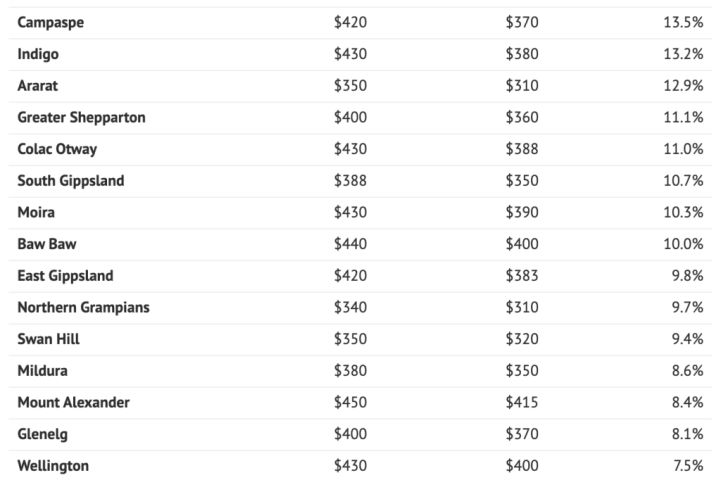This screenshot has width=720, height=480.
Task: Select South Gippsland in the table
Action: (x=71, y=181)
